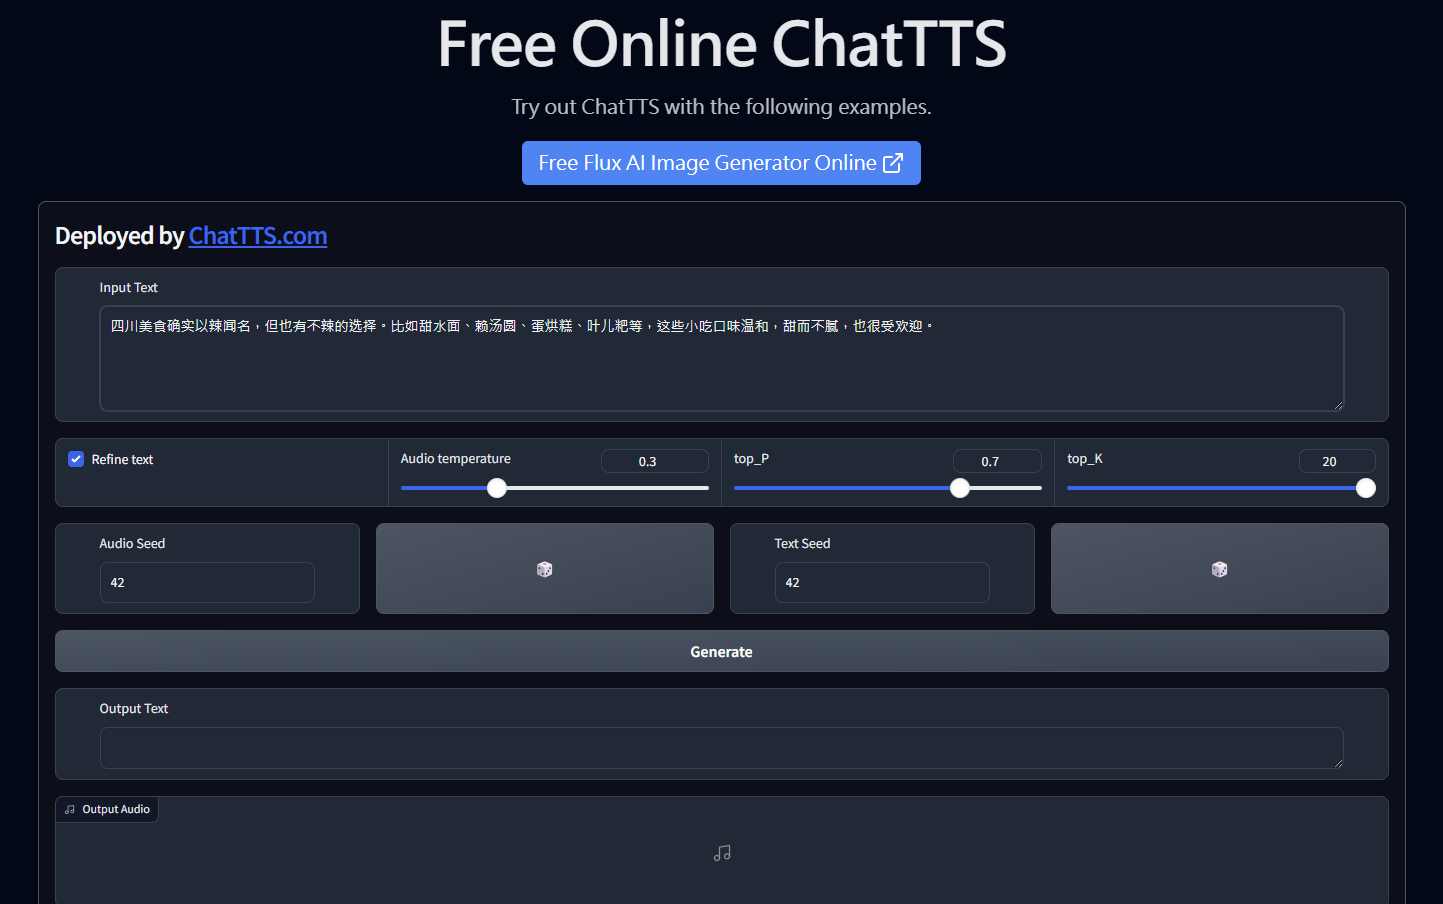Select the Text Seed value field
Viewport: 1443px width, 904px height.
[x=882, y=582]
